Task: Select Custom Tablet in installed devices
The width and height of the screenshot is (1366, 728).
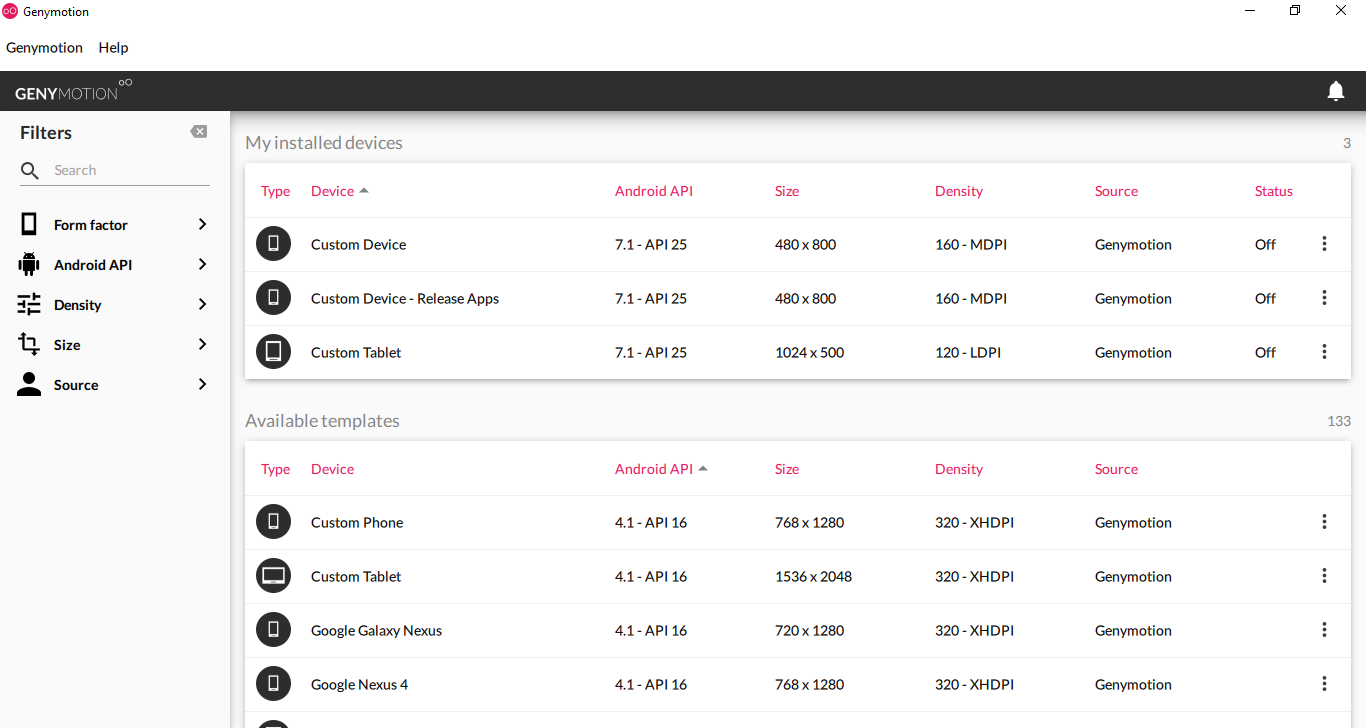Action: pos(356,352)
